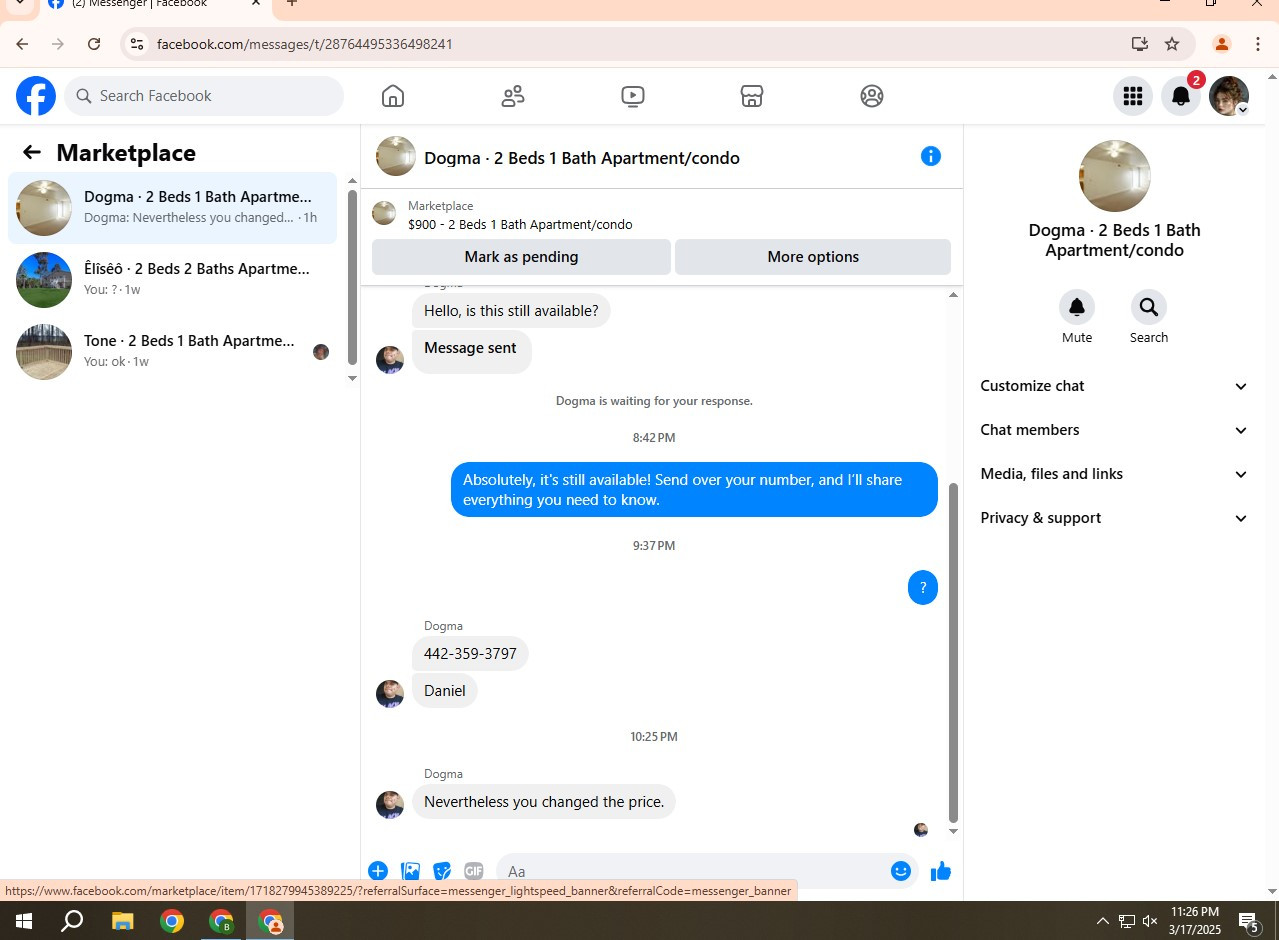Select "Nevertheless you changed the price." message
The width and height of the screenshot is (1279, 940).
(544, 802)
